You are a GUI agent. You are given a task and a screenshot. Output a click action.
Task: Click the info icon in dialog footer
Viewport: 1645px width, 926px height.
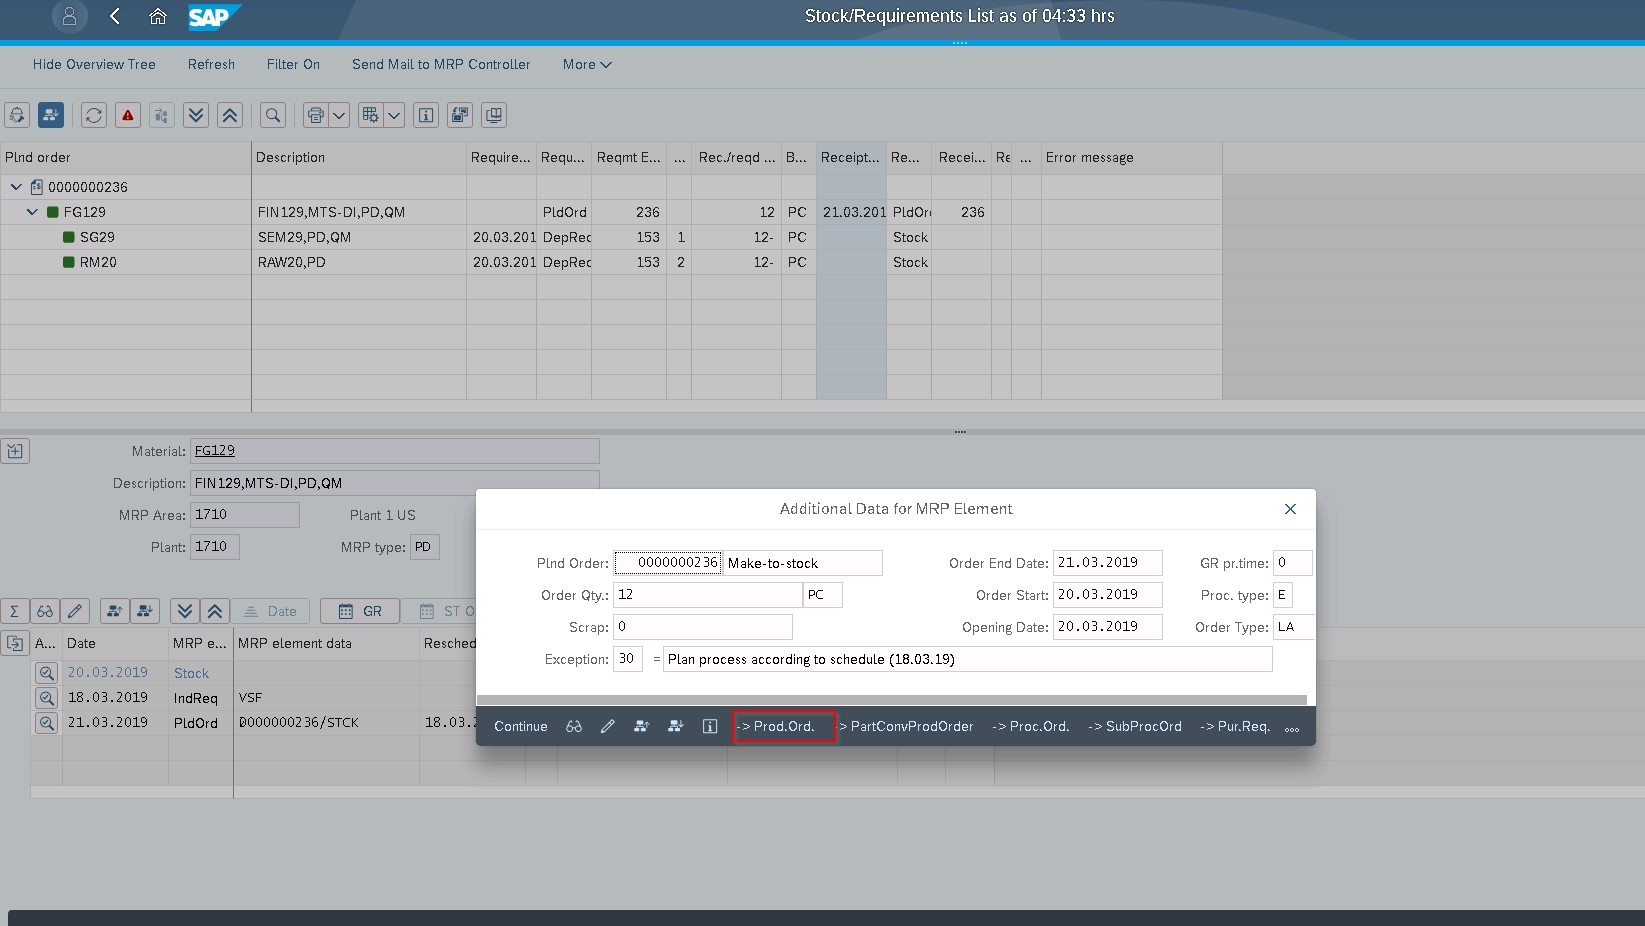pyautogui.click(x=709, y=726)
